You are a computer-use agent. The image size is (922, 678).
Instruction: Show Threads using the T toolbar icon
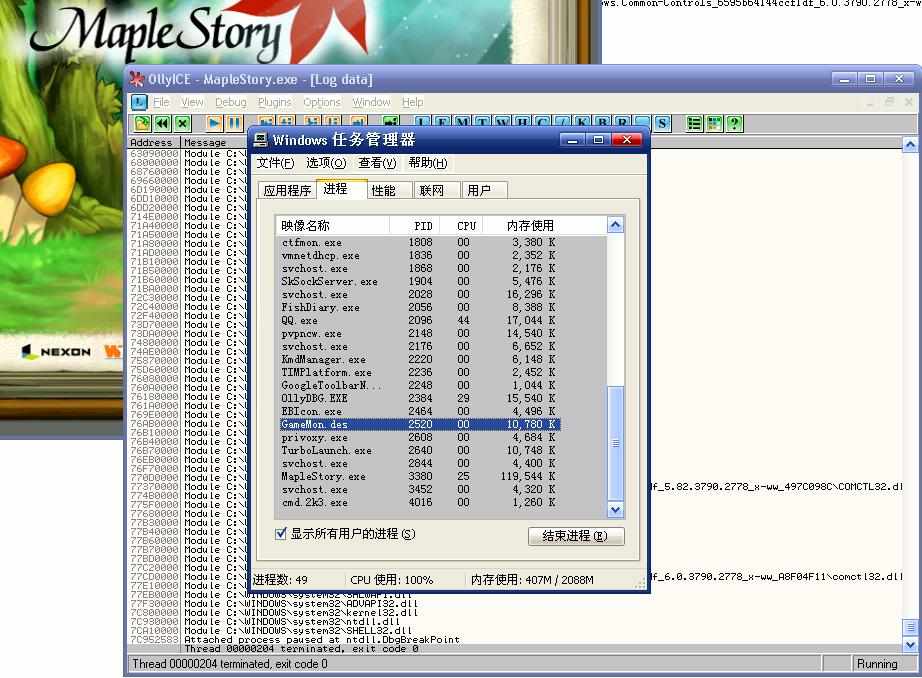coord(482,123)
